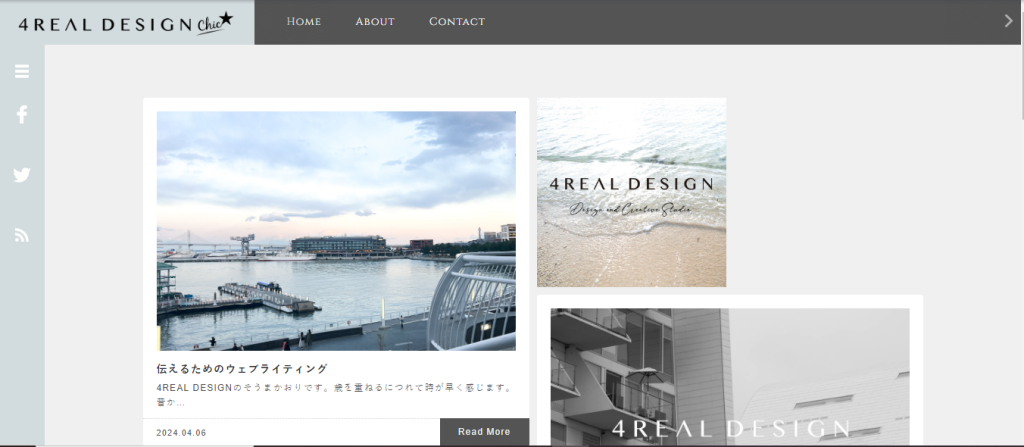Select Contact in the top navigation
The height and width of the screenshot is (447, 1024).
click(456, 22)
